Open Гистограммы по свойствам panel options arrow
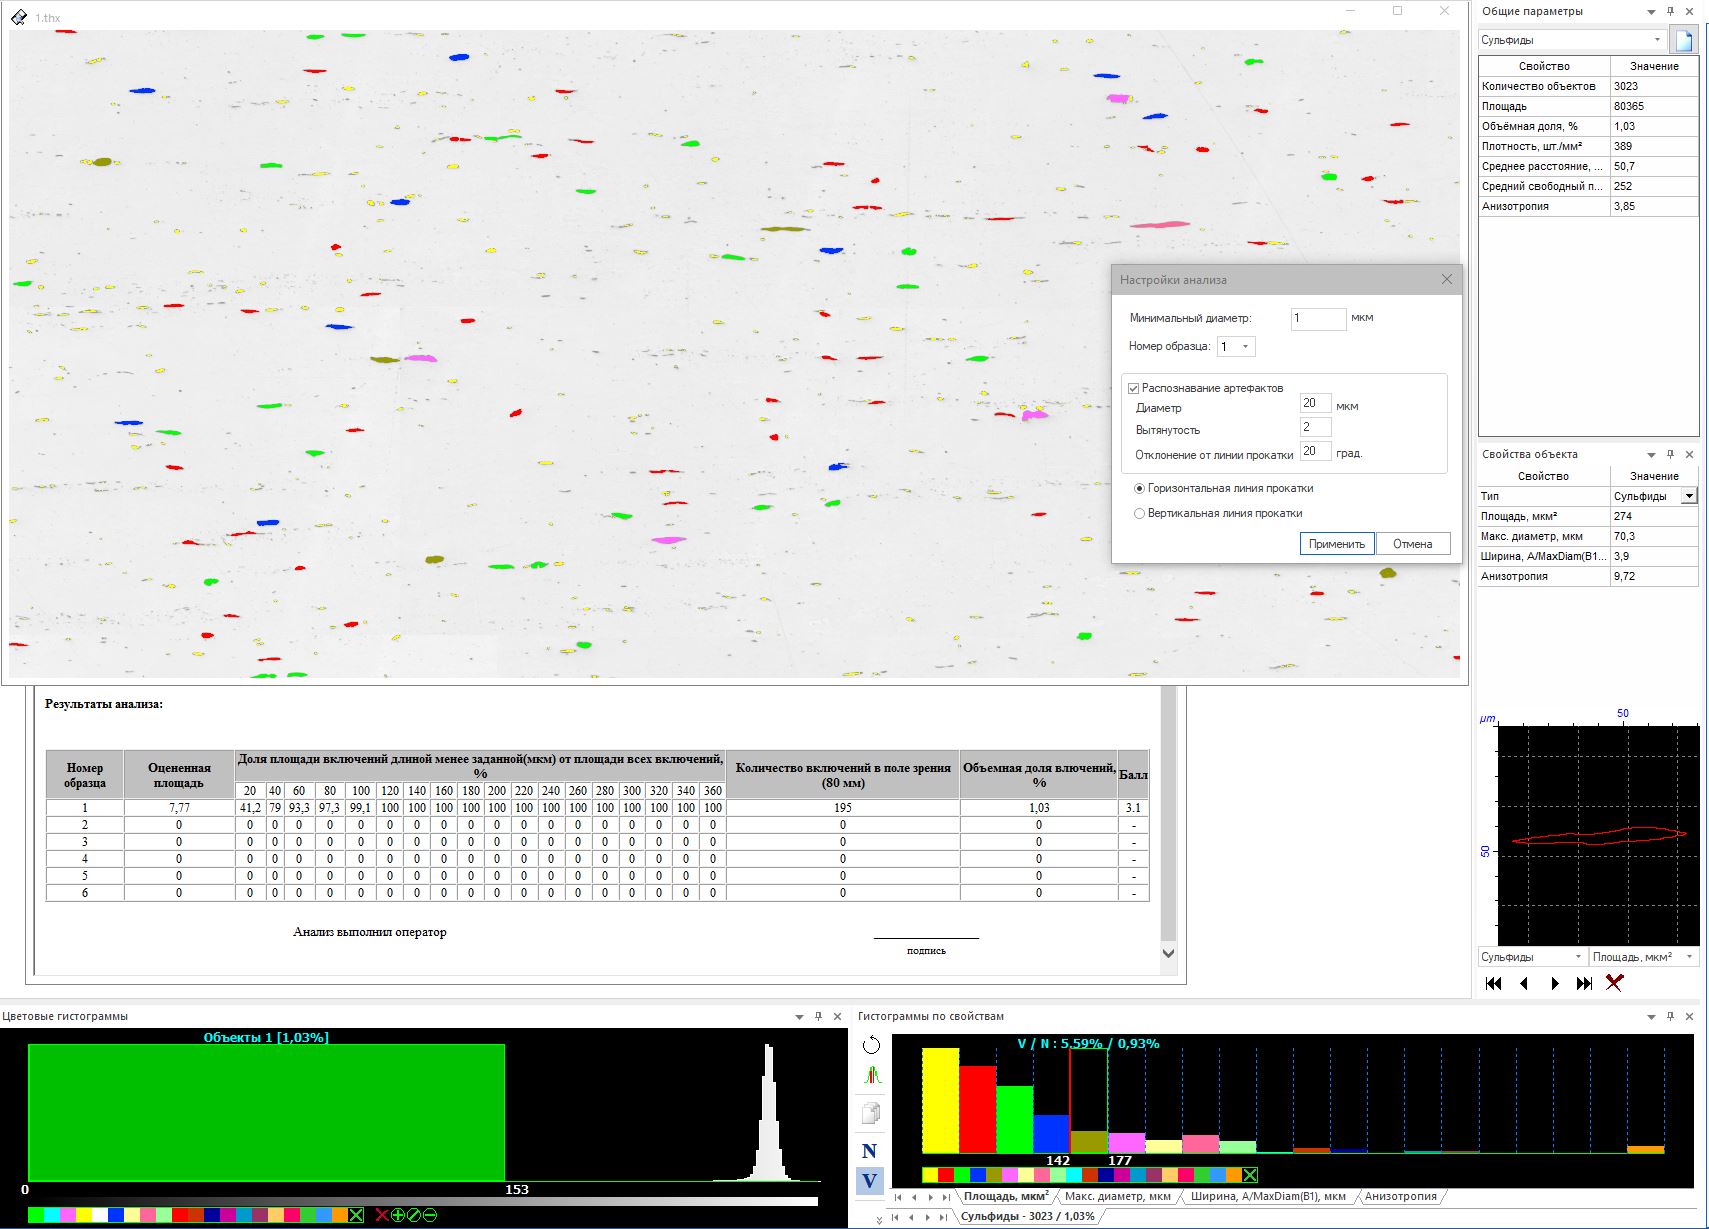The image size is (1709, 1229). click(1651, 1017)
